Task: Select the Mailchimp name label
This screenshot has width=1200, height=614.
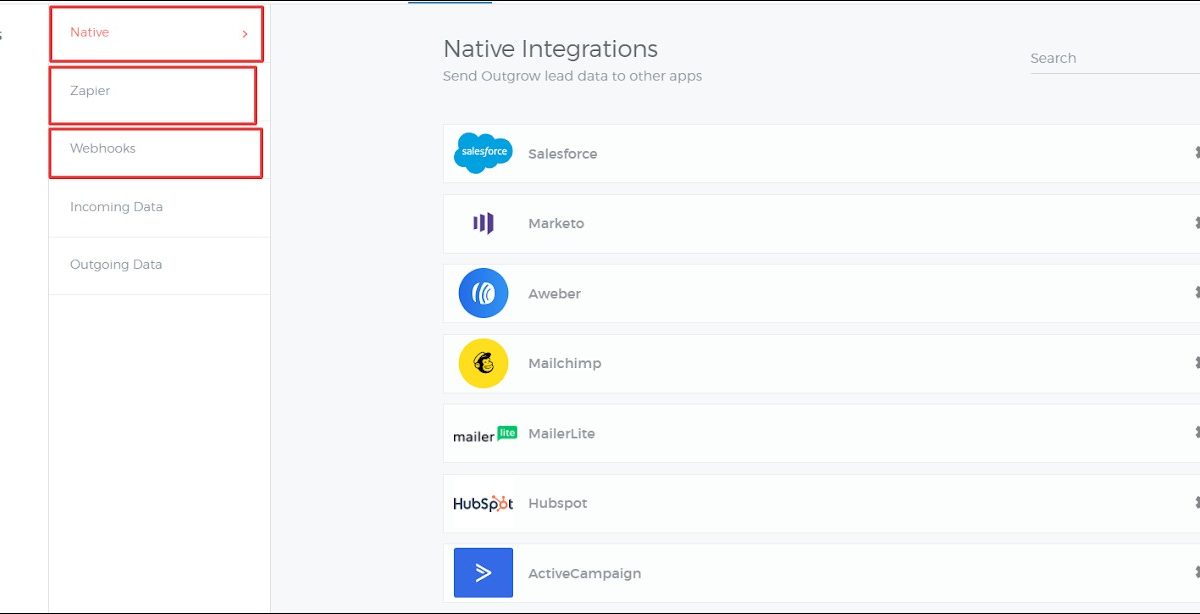Action: tap(565, 364)
